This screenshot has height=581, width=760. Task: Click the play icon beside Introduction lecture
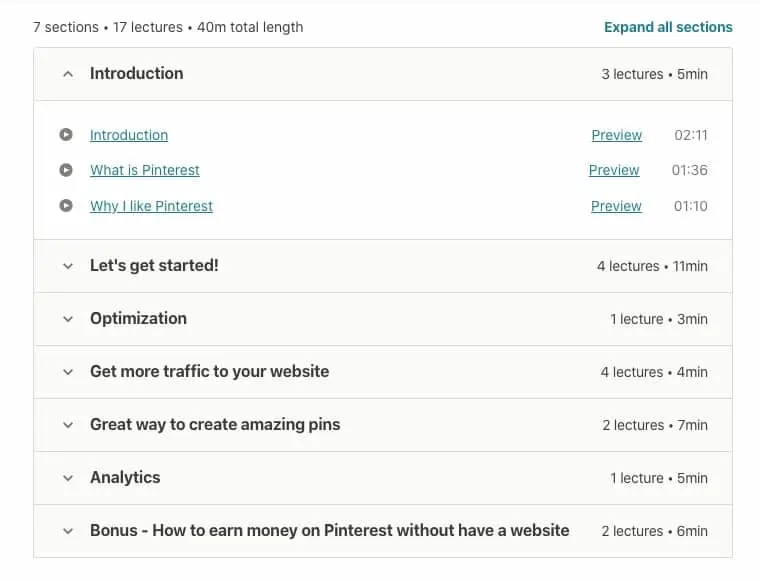click(66, 134)
